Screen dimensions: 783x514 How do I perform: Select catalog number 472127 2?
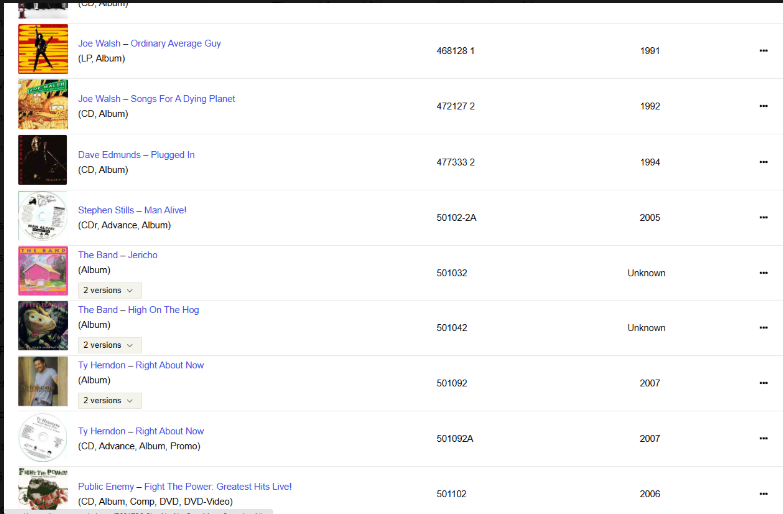pyautogui.click(x=455, y=106)
